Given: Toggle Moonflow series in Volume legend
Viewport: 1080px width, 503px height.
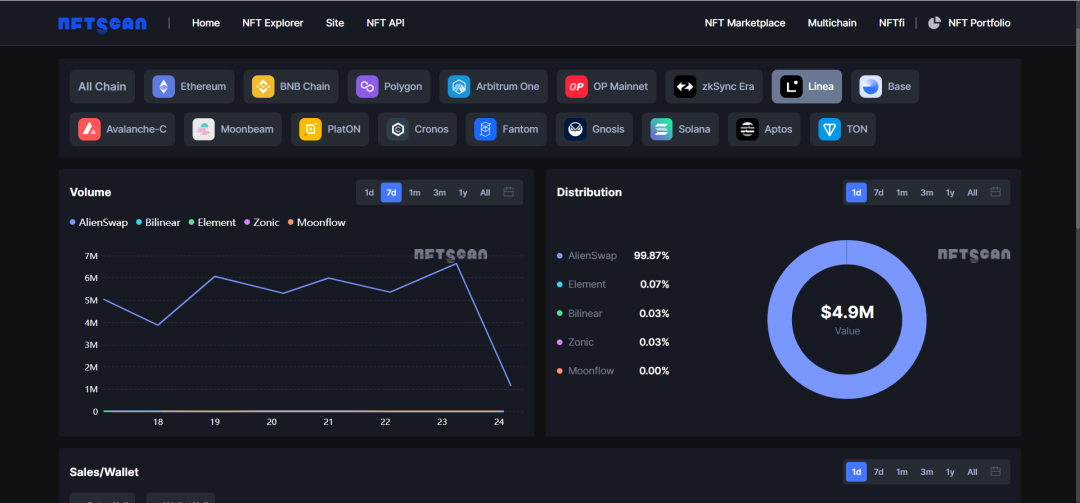Looking at the screenshot, I should pos(316,223).
